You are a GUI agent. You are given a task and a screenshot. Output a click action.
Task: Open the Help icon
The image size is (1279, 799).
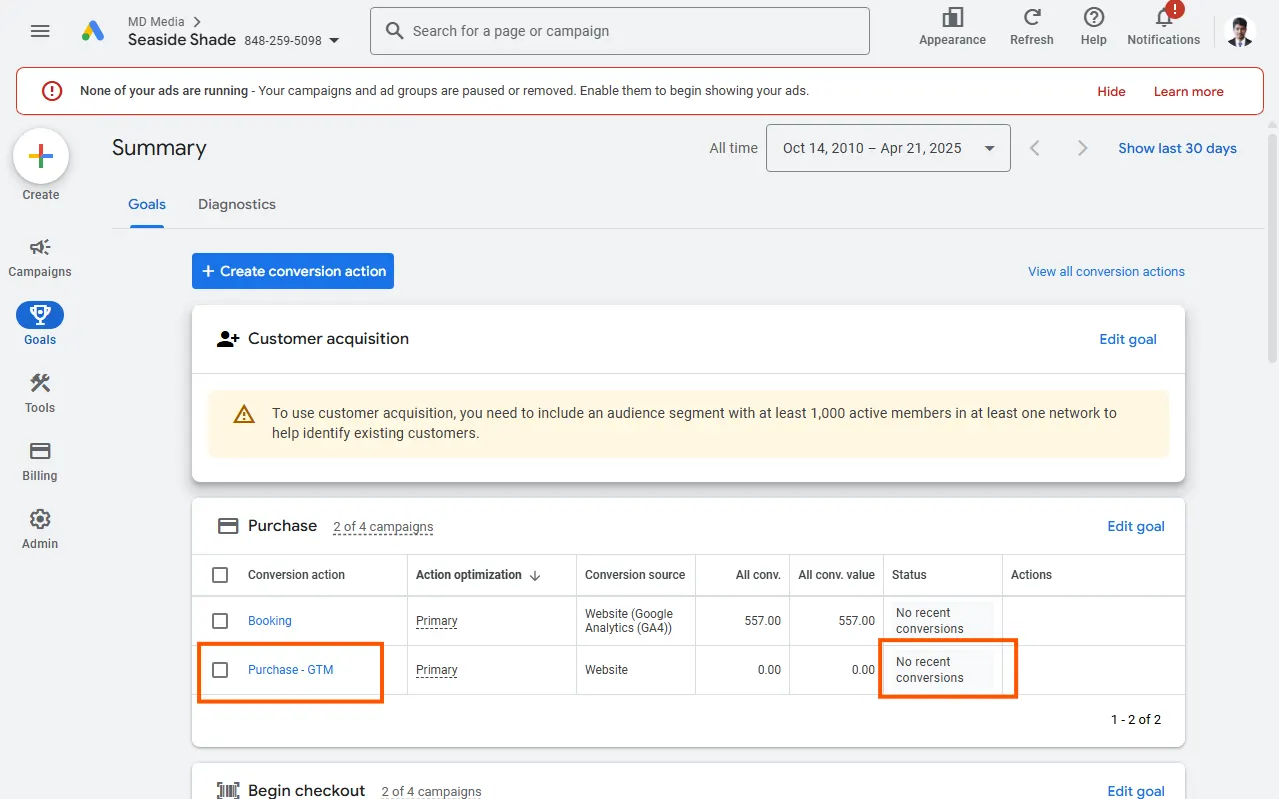[x=1094, y=17]
